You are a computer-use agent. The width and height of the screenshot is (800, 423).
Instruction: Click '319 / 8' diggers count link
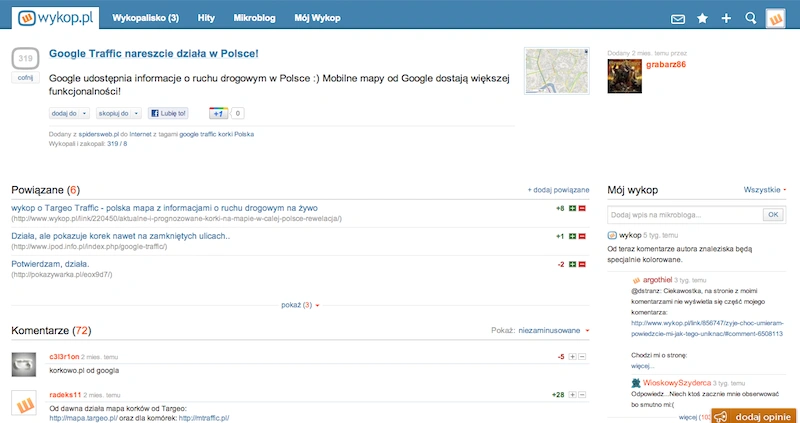[117, 144]
